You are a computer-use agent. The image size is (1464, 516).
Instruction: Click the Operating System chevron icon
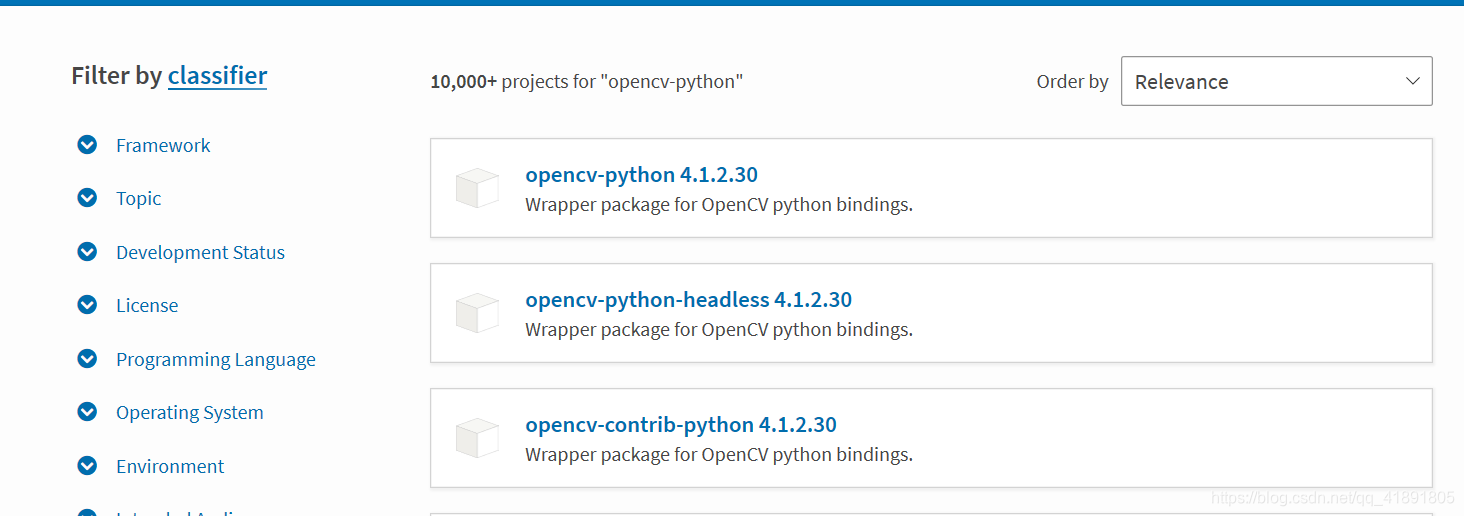pos(87,412)
